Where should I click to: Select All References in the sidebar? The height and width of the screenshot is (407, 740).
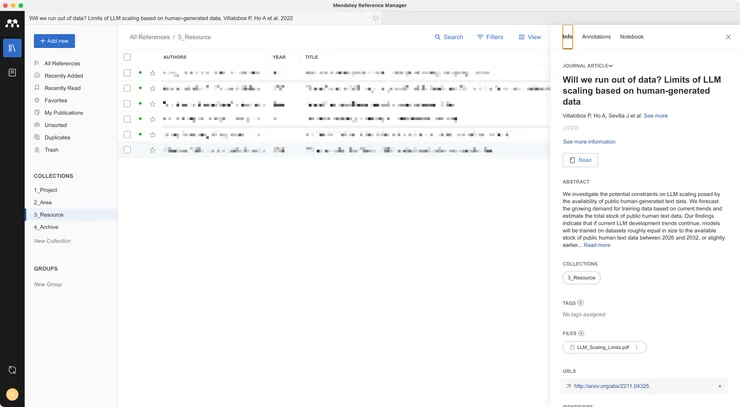pyautogui.click(x=62, y=63)
